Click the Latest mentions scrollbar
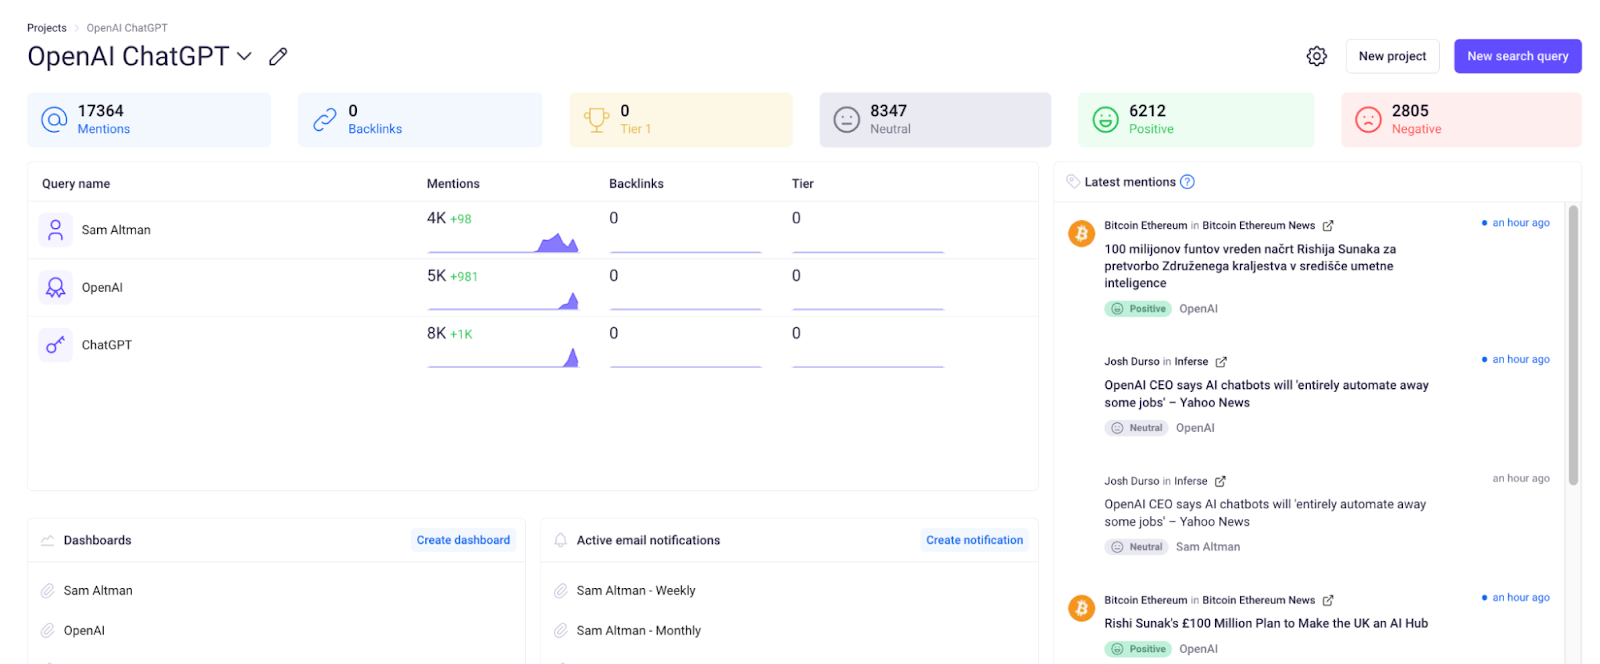The height and width of the screenshot is (664, 1600). (x=1573, y=345)
